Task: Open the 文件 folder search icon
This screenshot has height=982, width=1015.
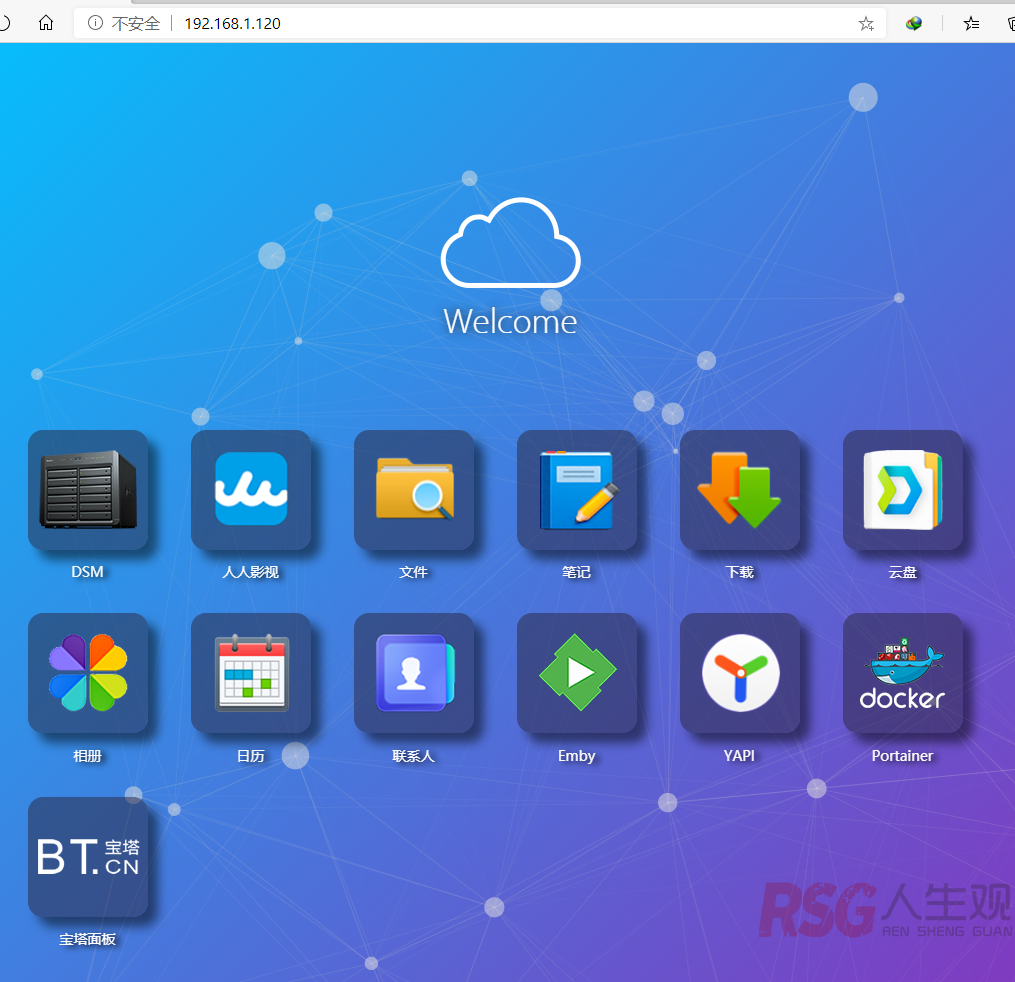Action: pyautogui.click(x=414, y=490)
